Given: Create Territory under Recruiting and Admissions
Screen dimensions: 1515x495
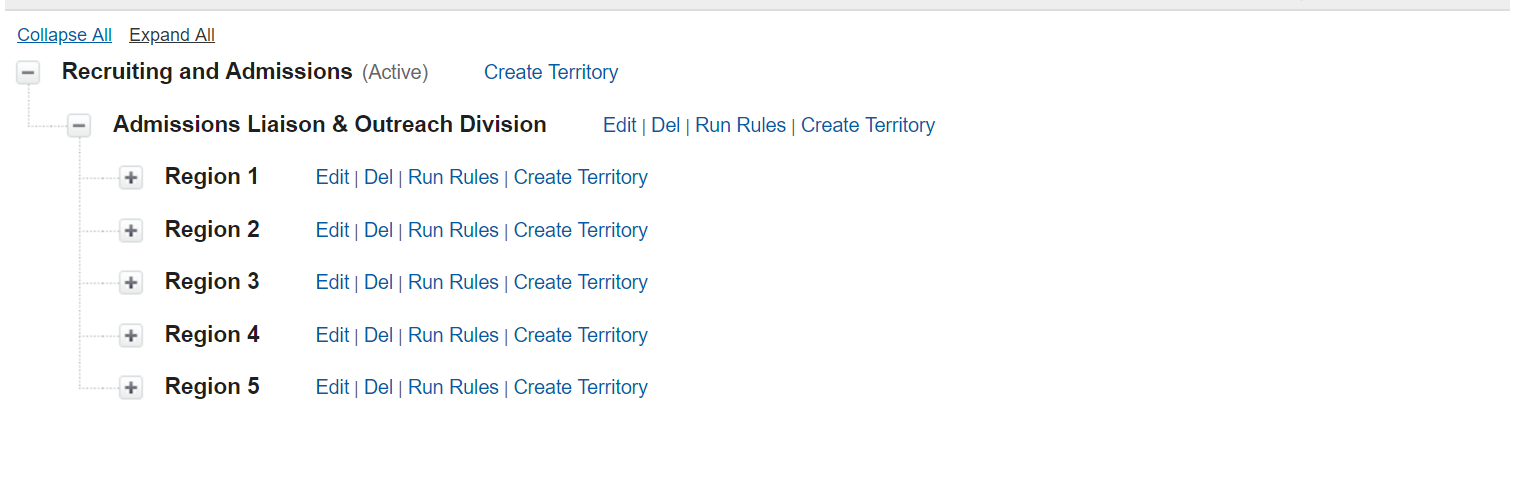Looking at the screenshot, I should pyautogui.click(x=551, y=72).
